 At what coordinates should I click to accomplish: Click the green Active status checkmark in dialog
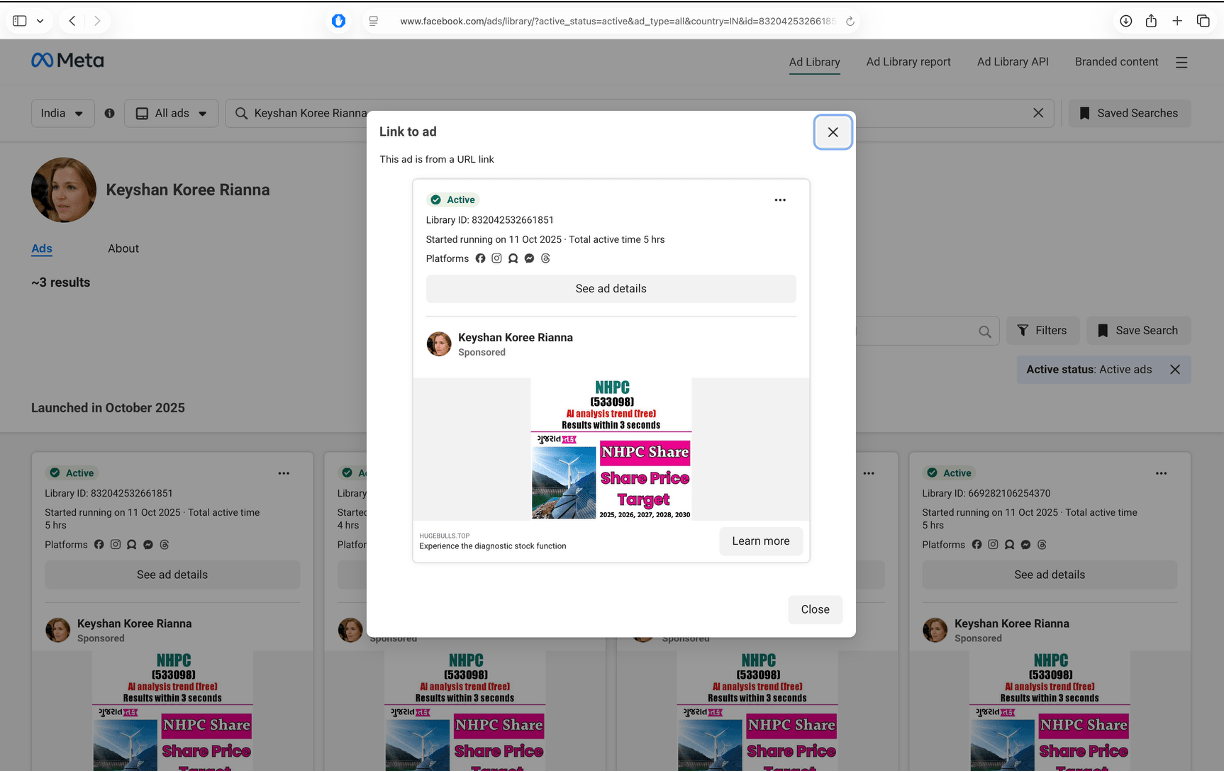[435, 200]
